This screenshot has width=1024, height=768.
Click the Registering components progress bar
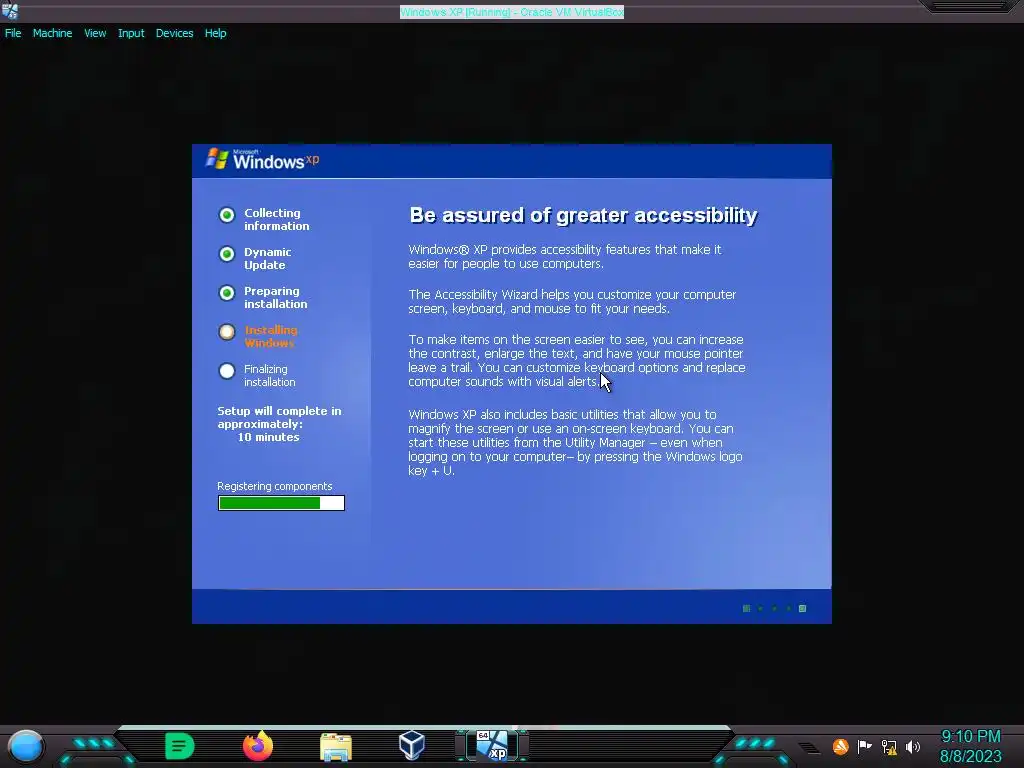(x=281, y=503)
